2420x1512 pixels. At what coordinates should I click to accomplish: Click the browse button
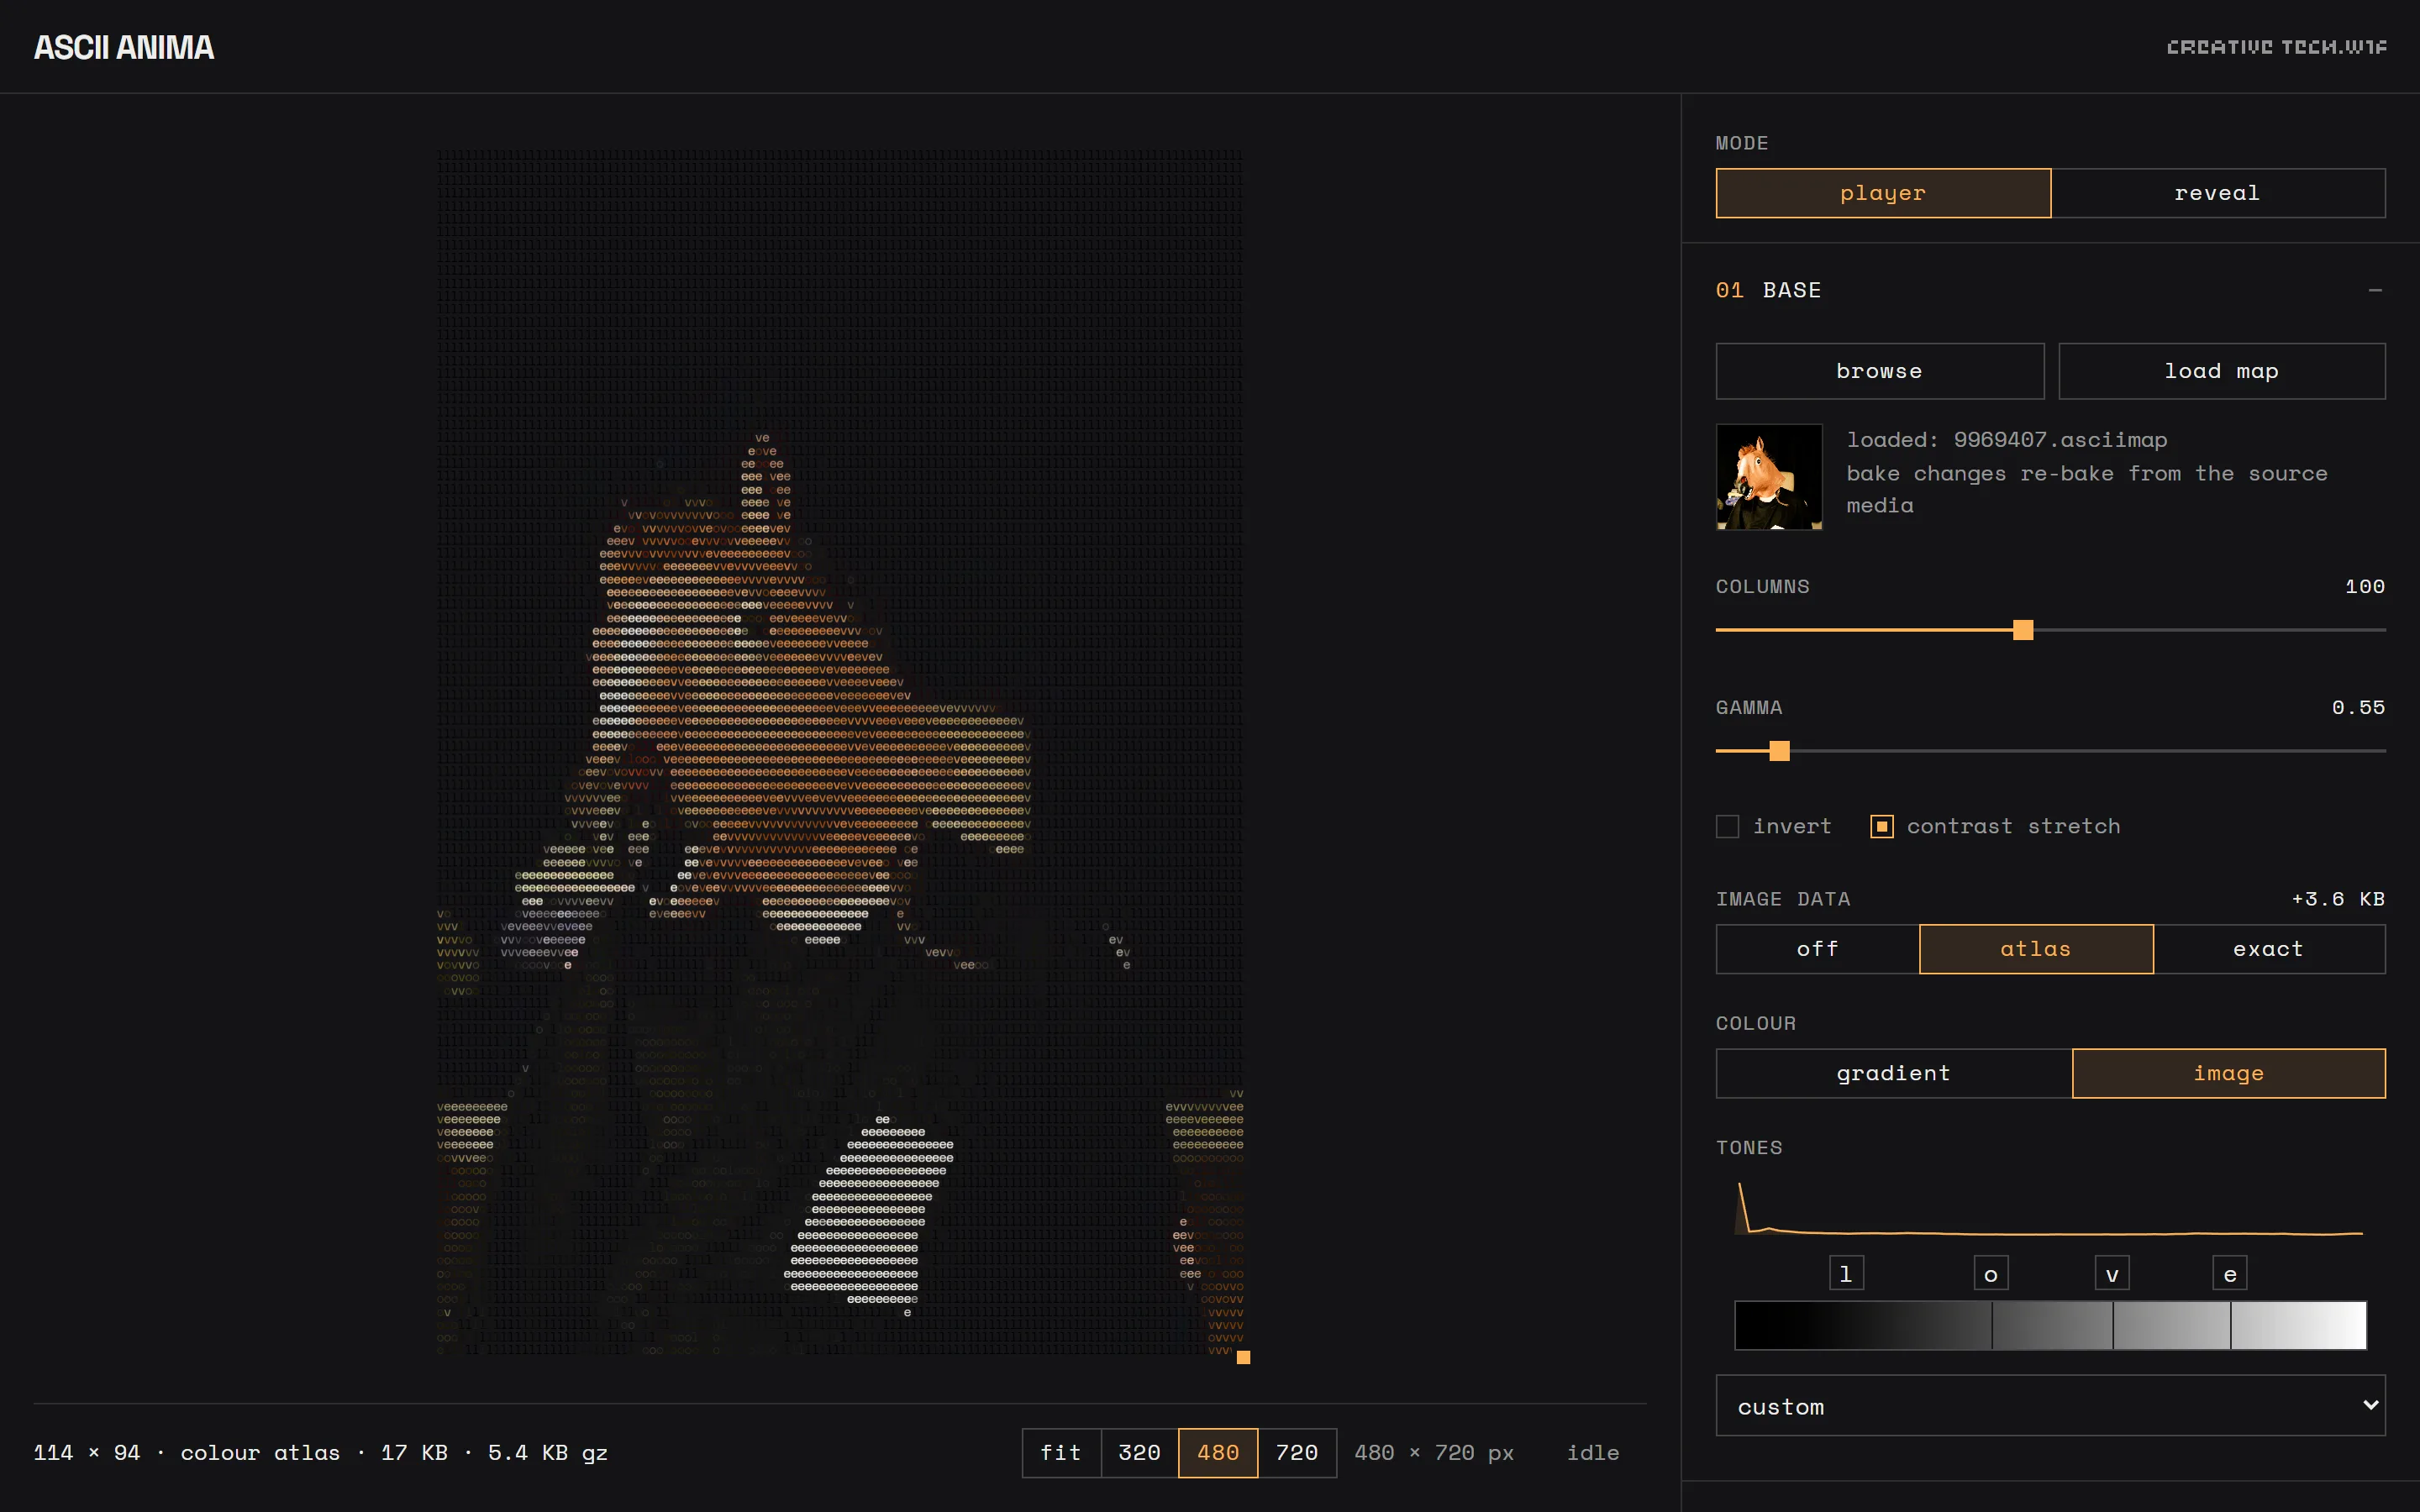1879,371
